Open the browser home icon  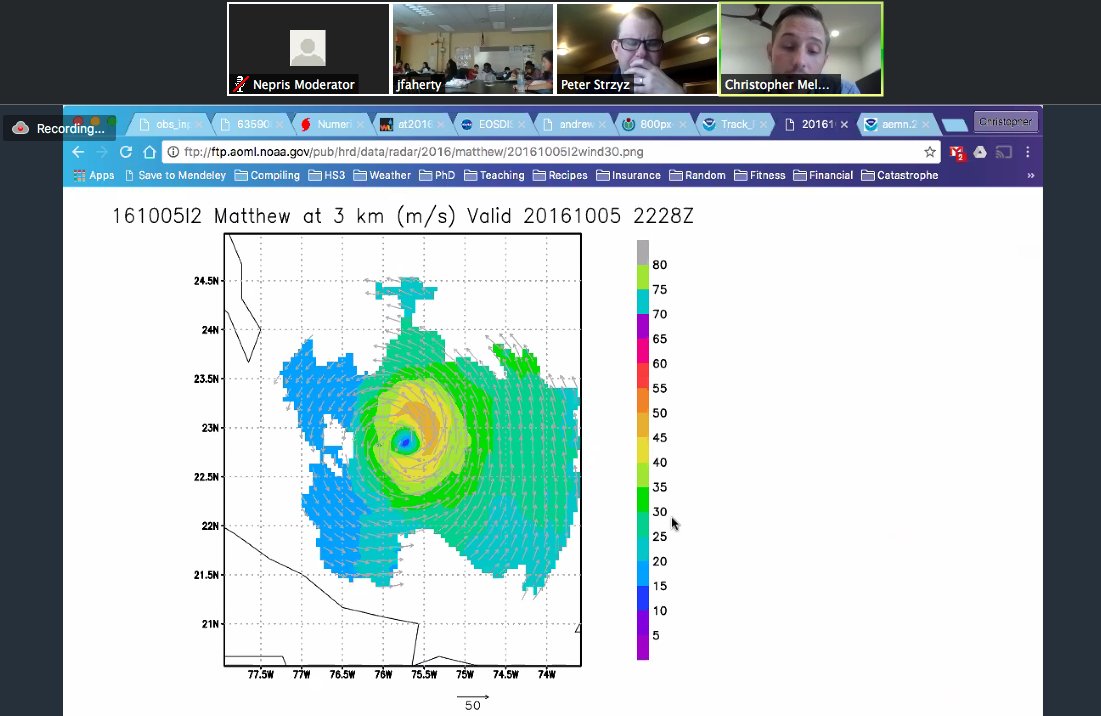[x=150, y=152]
